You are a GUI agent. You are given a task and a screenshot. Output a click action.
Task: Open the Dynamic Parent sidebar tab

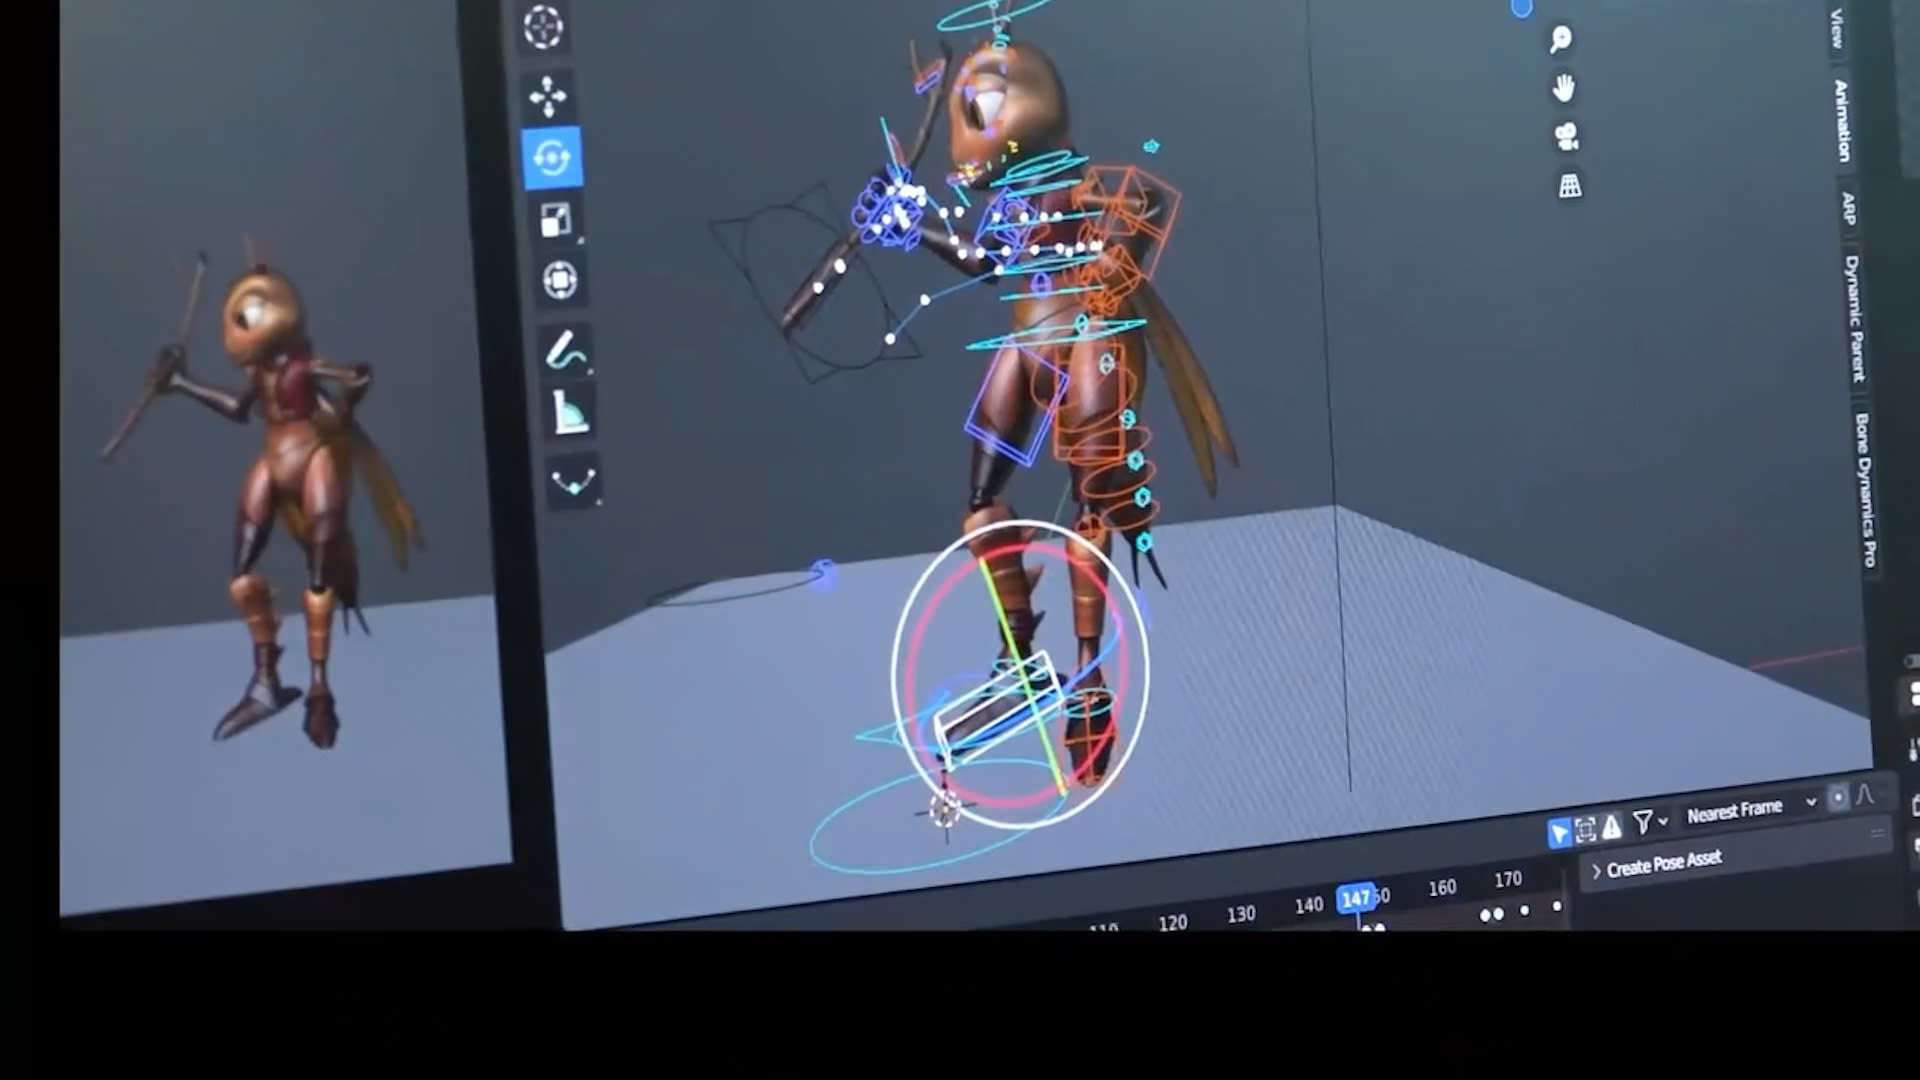tap(1854, 318)
